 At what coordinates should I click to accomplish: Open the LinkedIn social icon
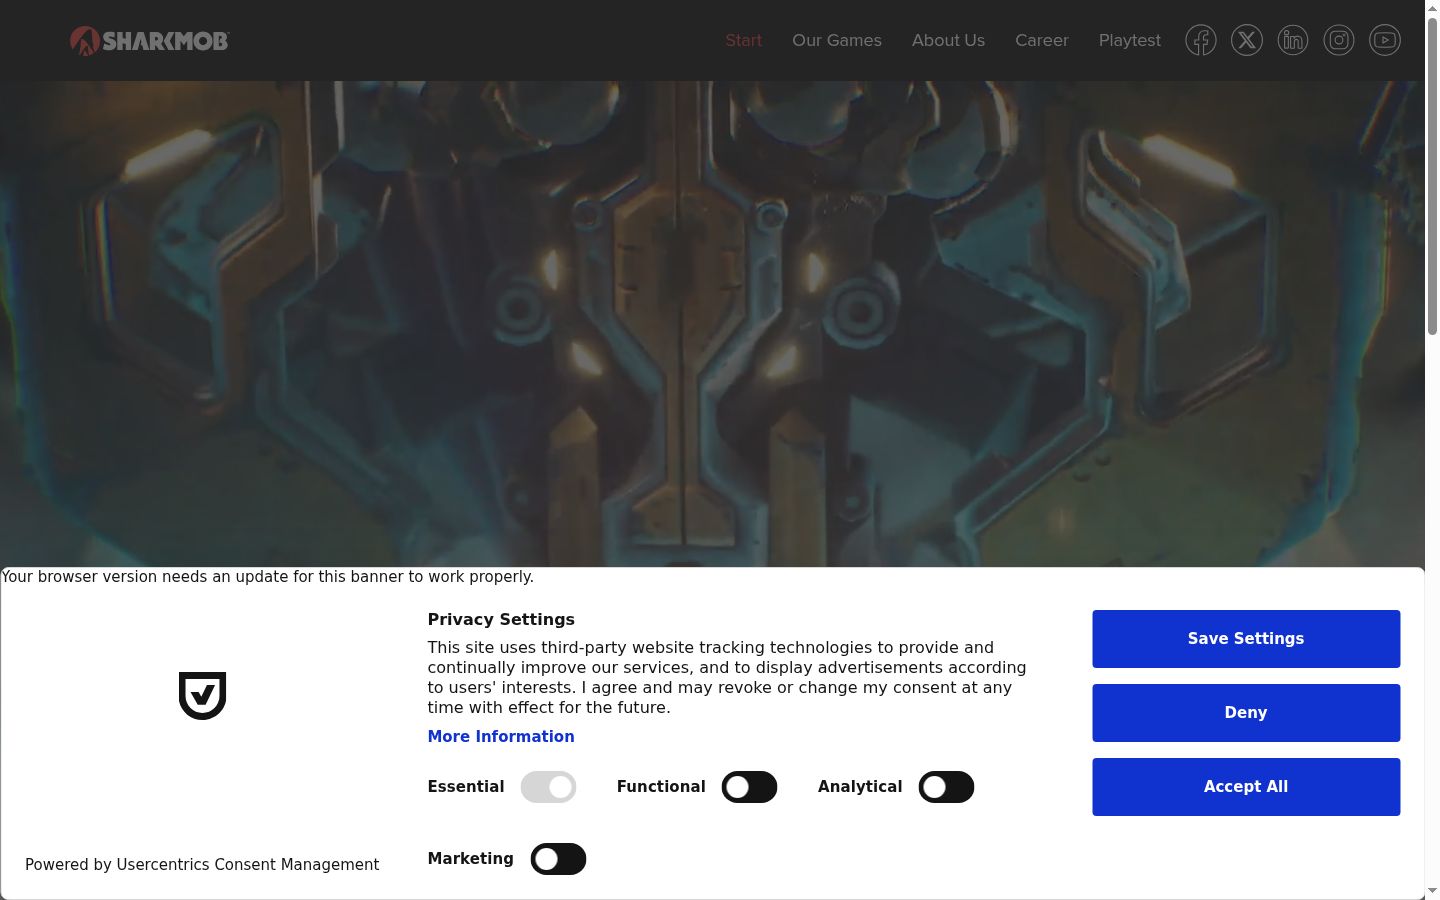pyautogui.click(x=1293, y=40)
